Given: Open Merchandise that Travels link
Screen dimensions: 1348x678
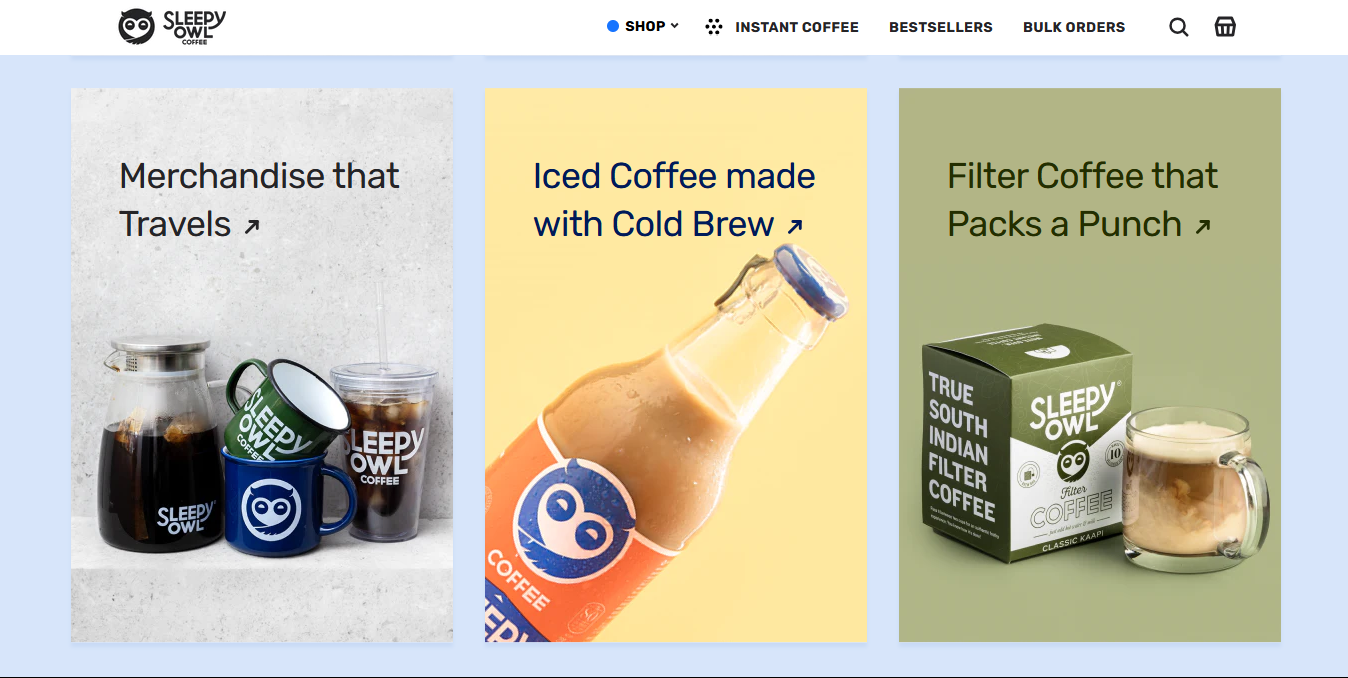Looking at the screenshot, I should [259, 200].
